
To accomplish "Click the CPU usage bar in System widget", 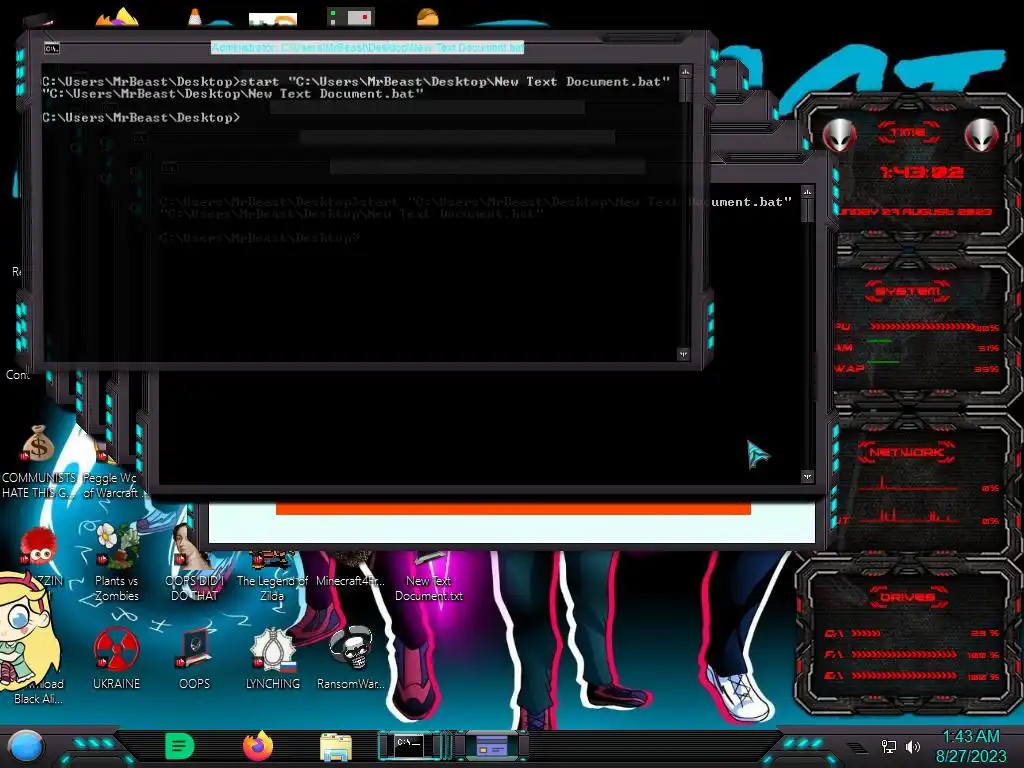I will click(923, 327).
